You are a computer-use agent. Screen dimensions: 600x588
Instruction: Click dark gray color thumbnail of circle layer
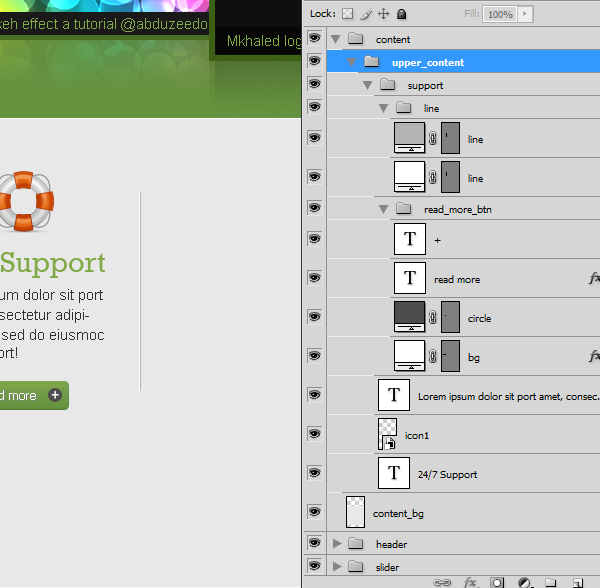tap(409, 316)
